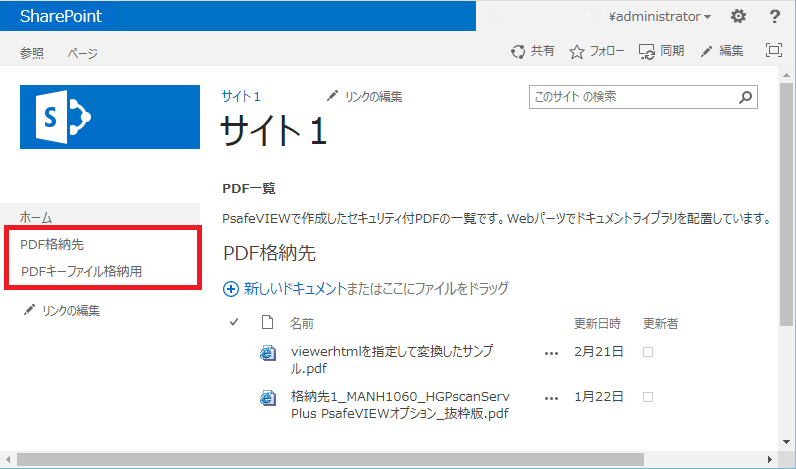This screenshot has height=469, width=796.
Task: Go to ホーム in the left navigation
Action: [36, 217]
